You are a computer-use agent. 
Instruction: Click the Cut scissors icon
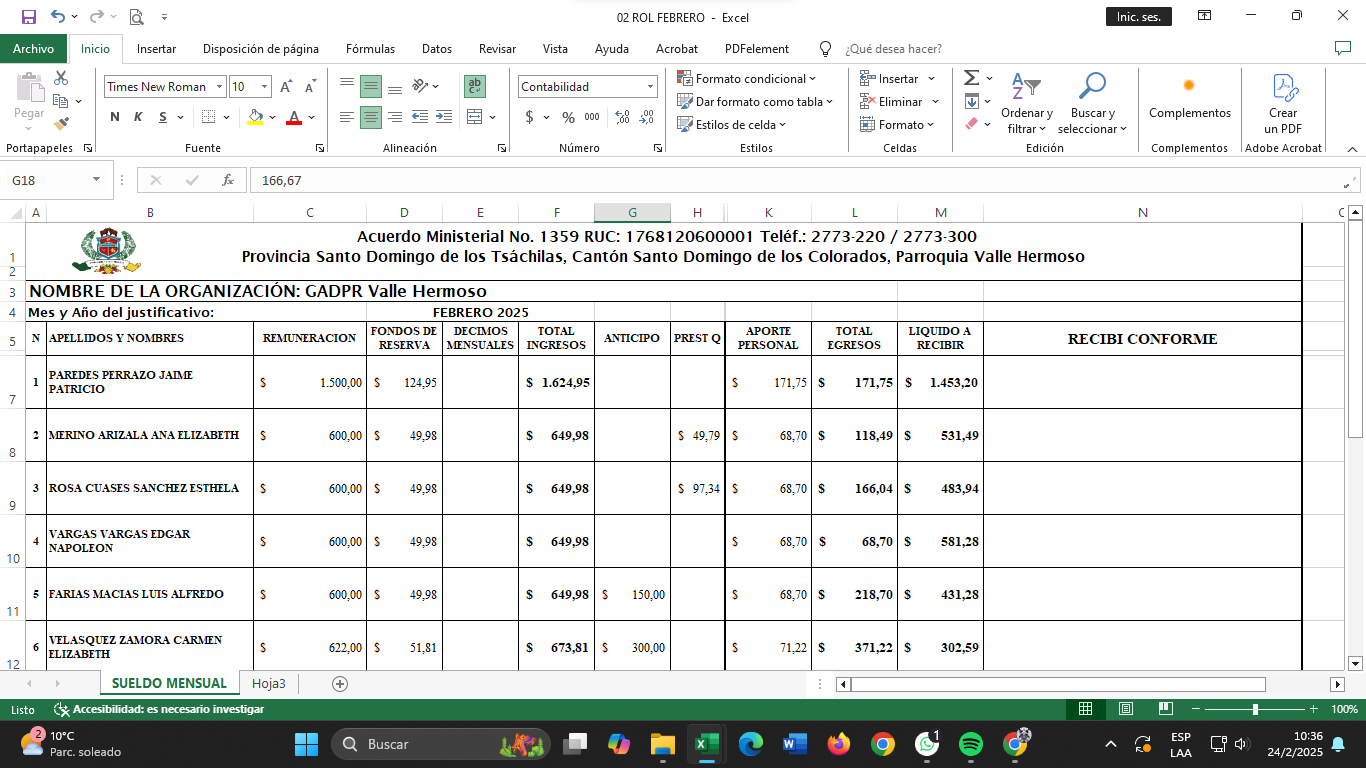pyautogui.click(x=61, y=78)
